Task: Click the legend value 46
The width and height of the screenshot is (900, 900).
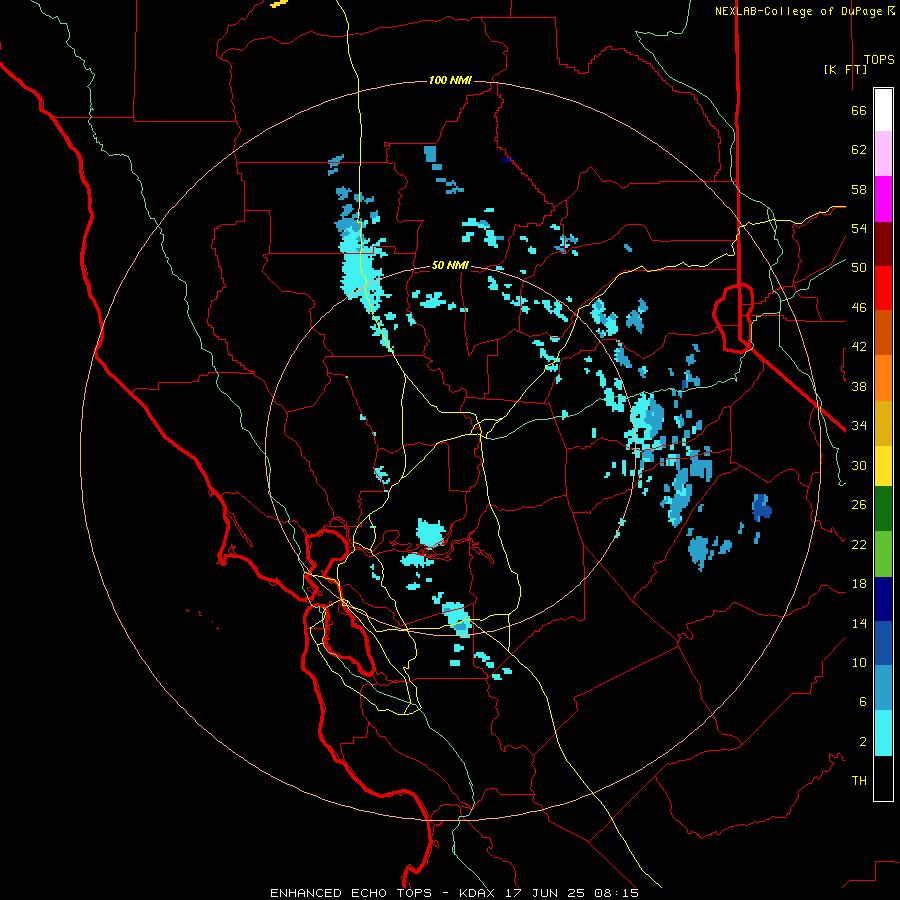Action: [859, 307]
